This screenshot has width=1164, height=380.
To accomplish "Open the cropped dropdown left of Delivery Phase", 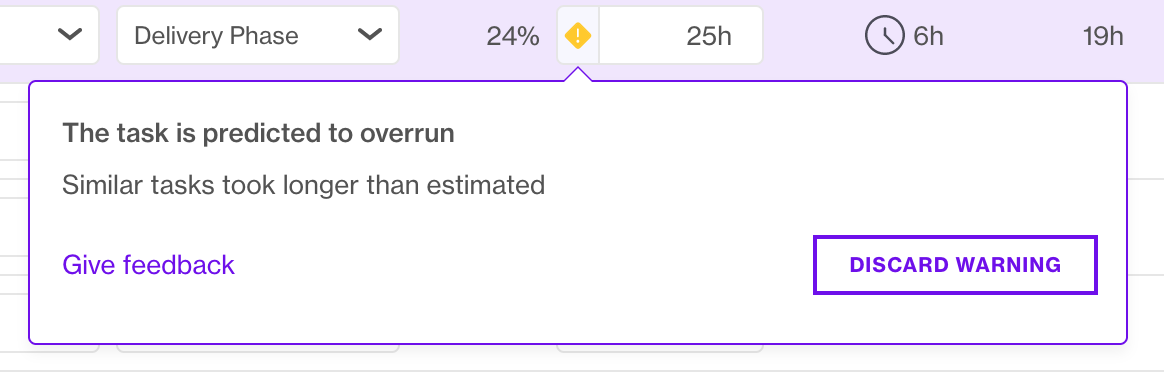I will (49, 35).
